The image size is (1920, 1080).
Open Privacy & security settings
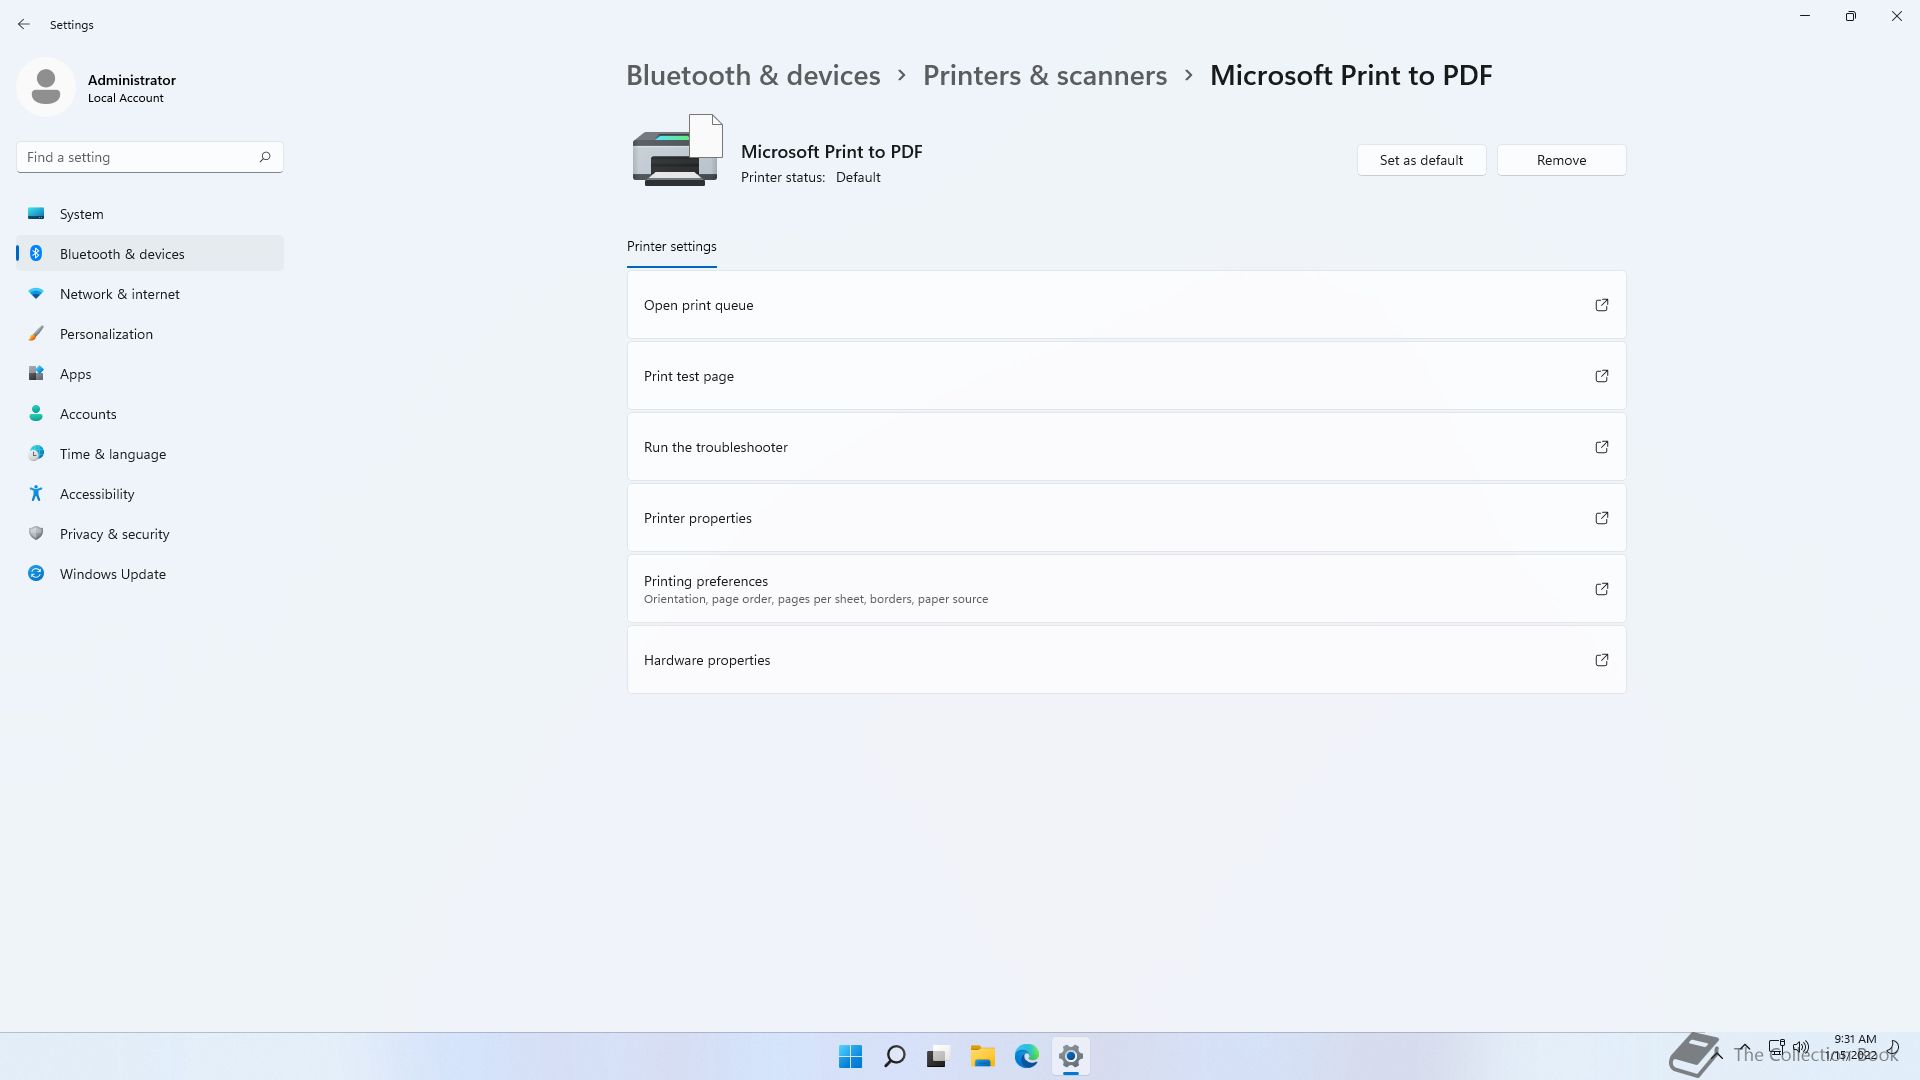[150, 534]
